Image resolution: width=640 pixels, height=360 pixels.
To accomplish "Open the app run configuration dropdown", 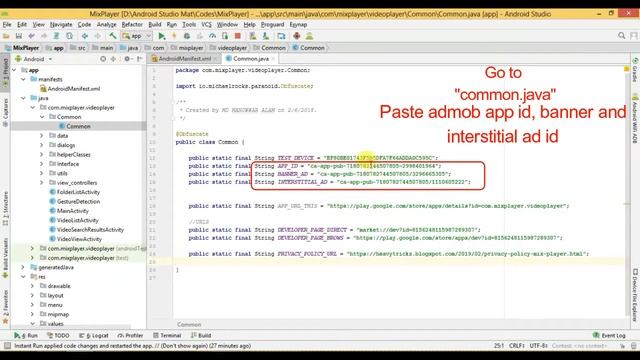I will tap(137, 36).
